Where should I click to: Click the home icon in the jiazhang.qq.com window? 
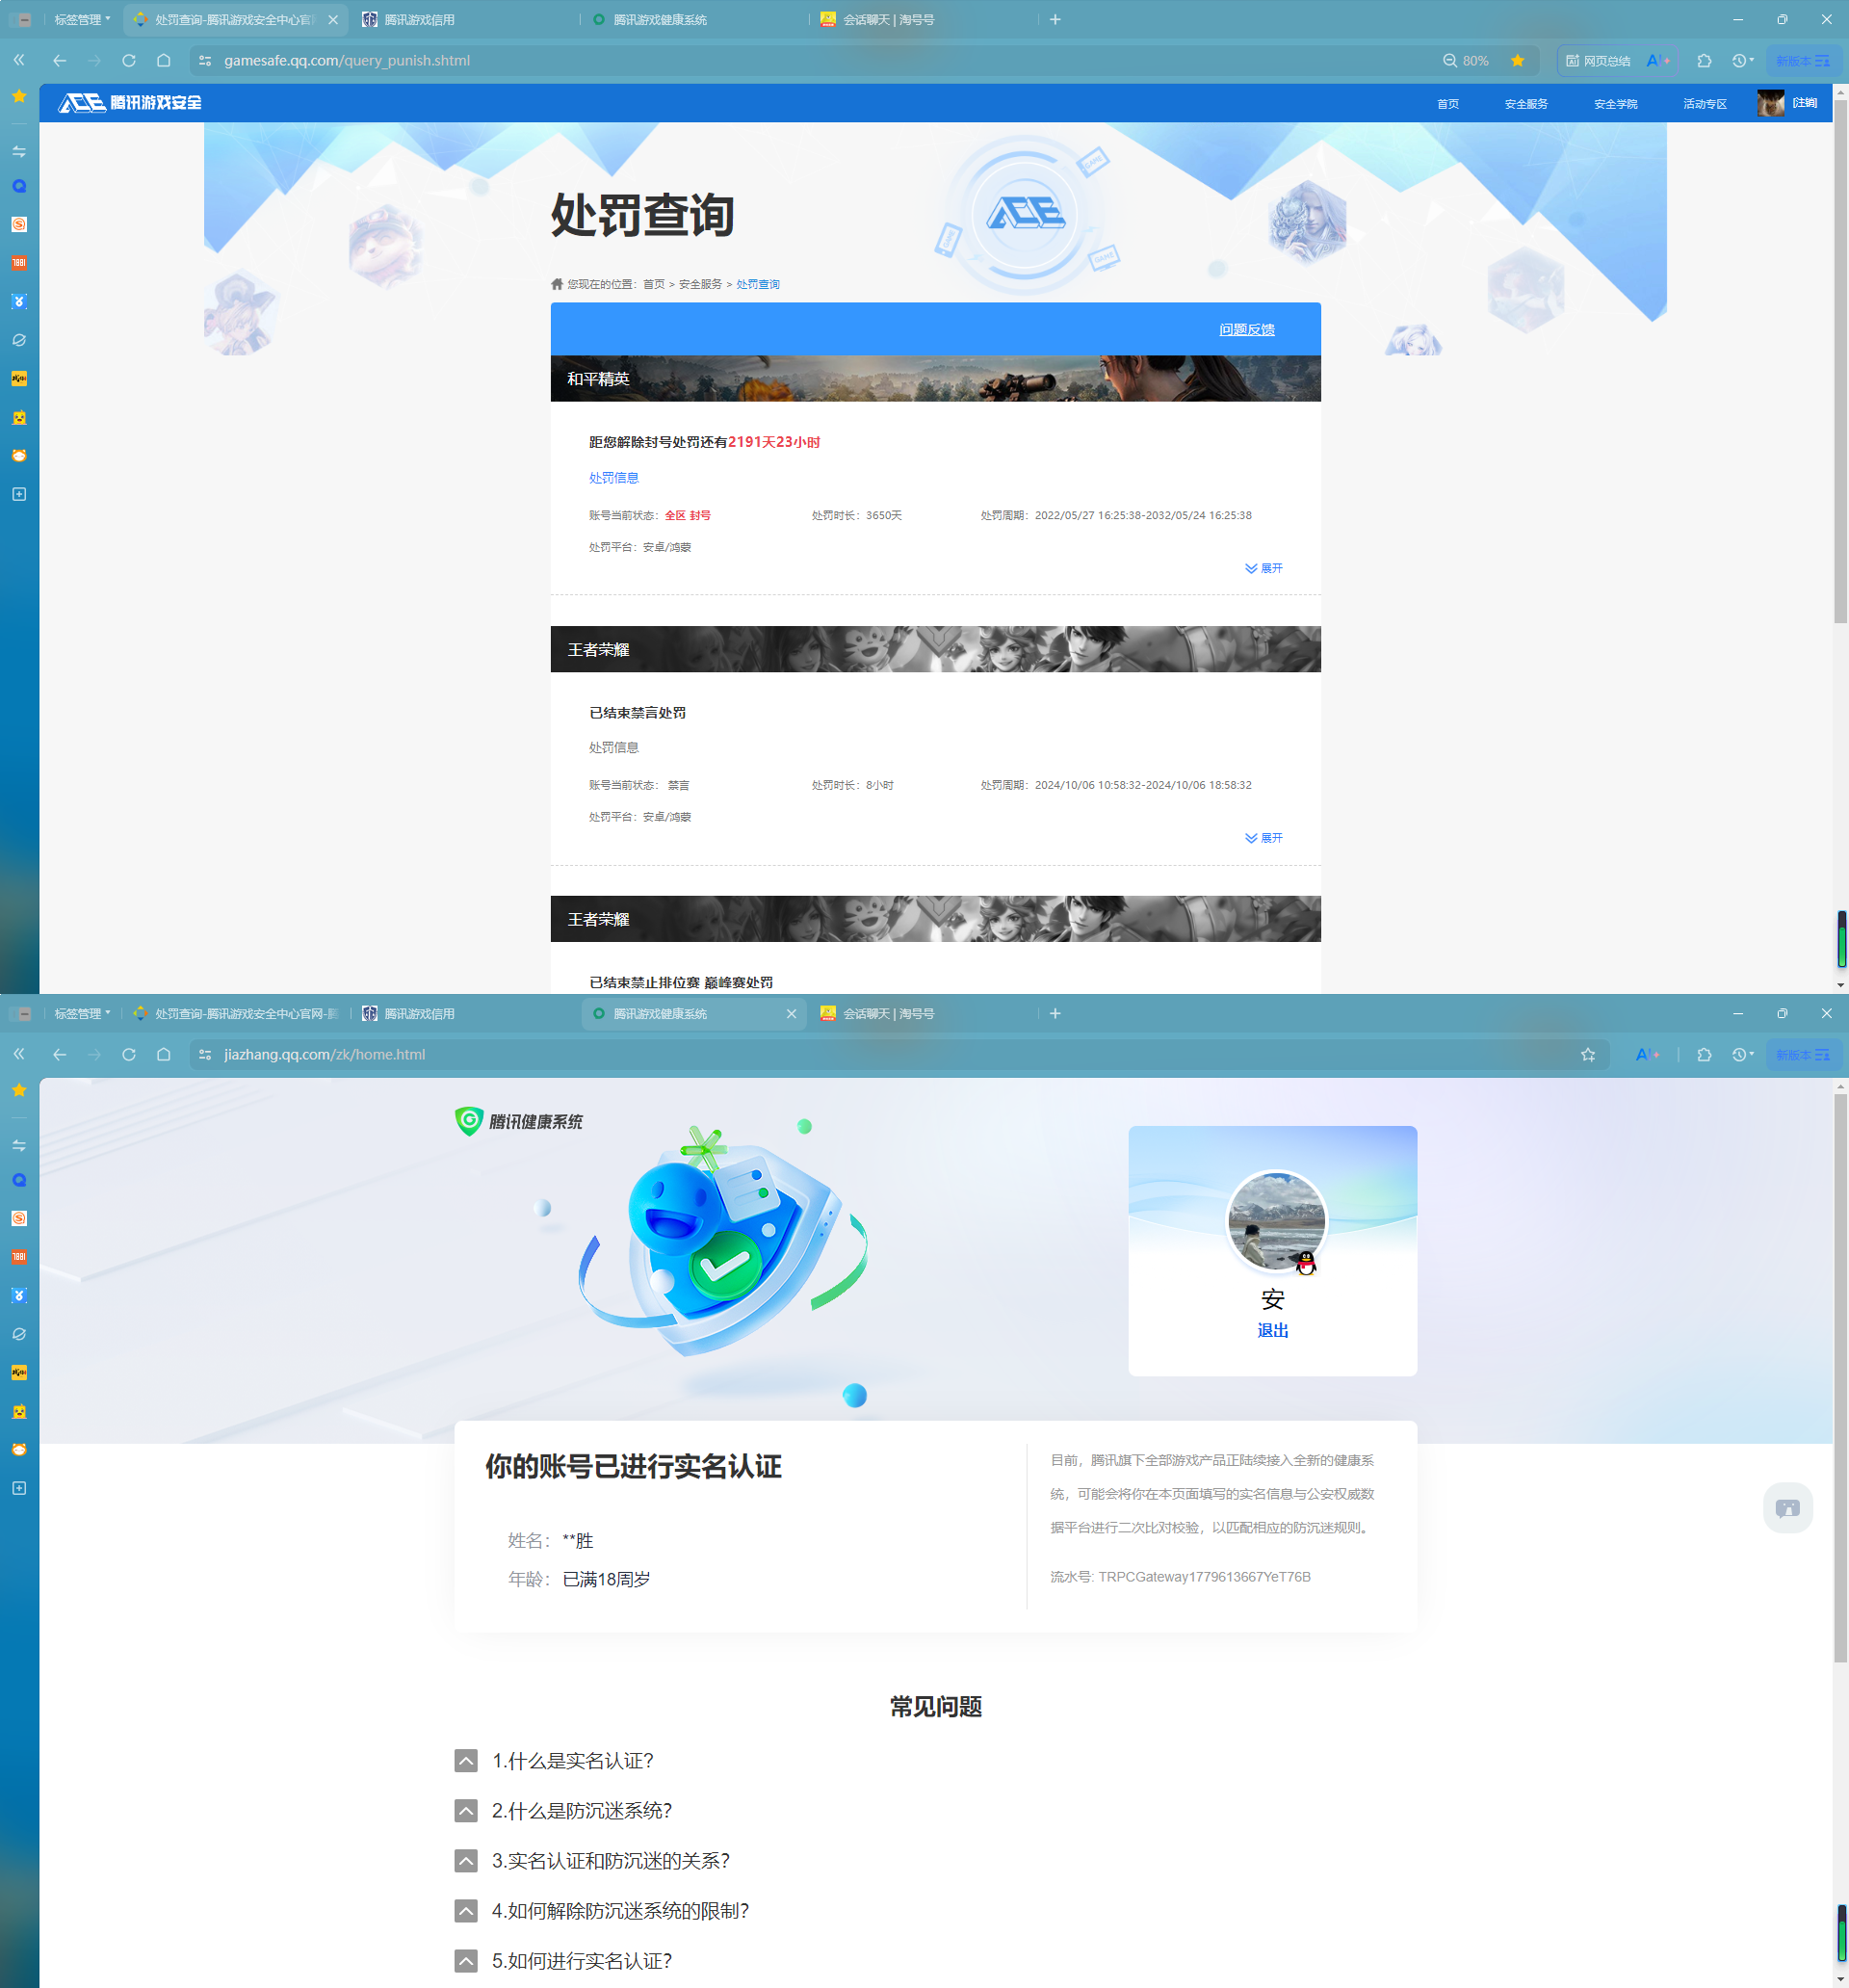[164, 1054]
